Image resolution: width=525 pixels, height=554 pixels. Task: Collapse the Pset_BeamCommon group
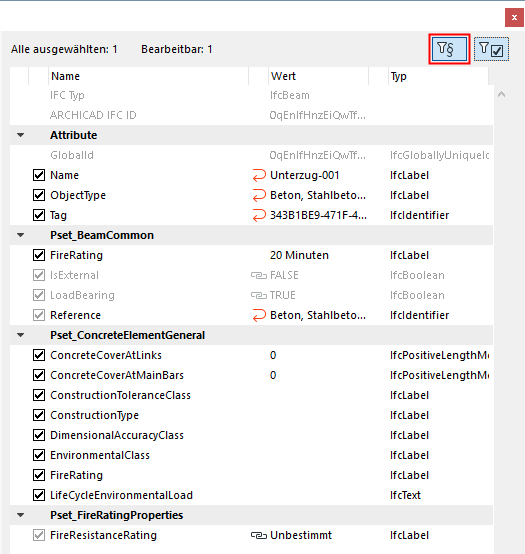(x=21, y=235)
